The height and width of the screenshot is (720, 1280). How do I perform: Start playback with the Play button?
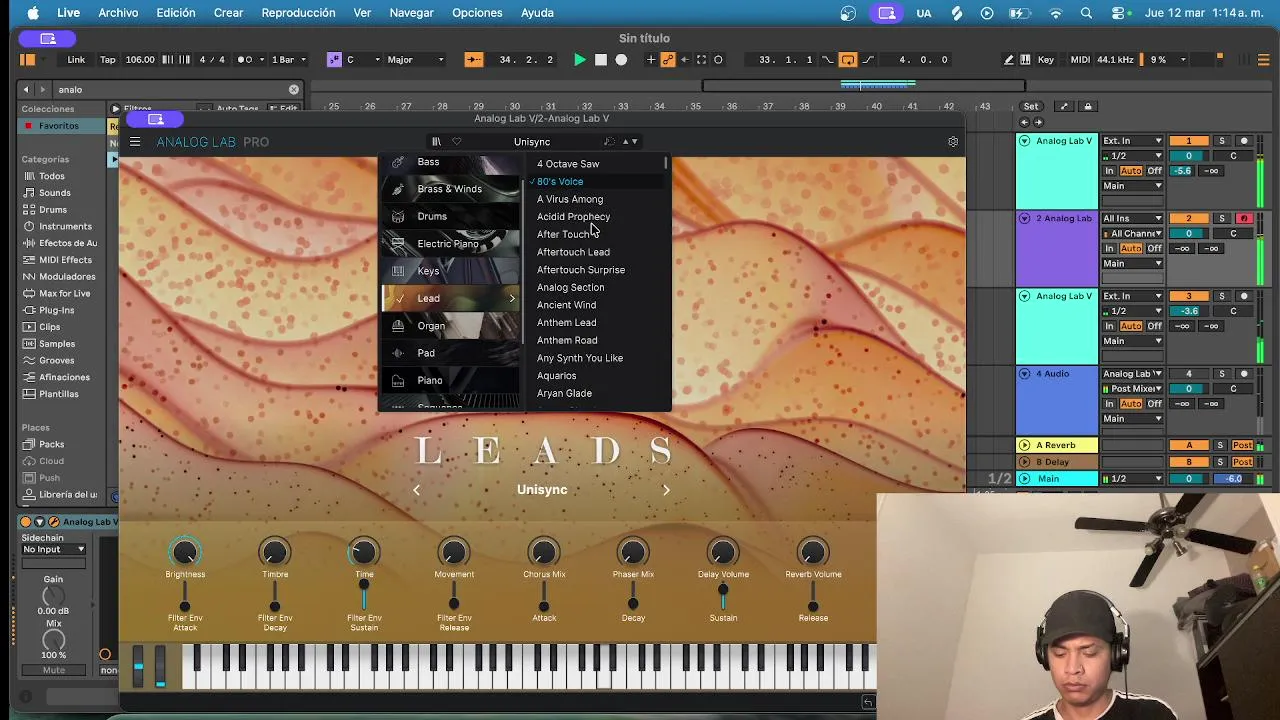580,60
